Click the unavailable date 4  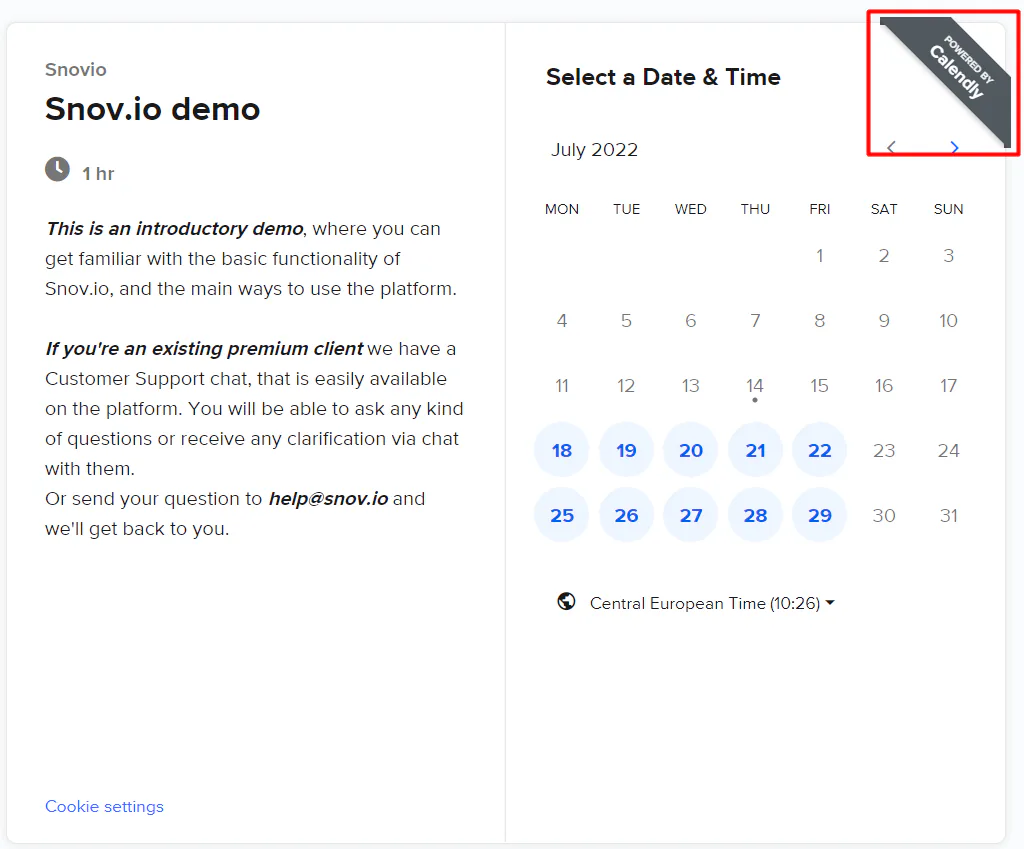click(x=562, y=321)
